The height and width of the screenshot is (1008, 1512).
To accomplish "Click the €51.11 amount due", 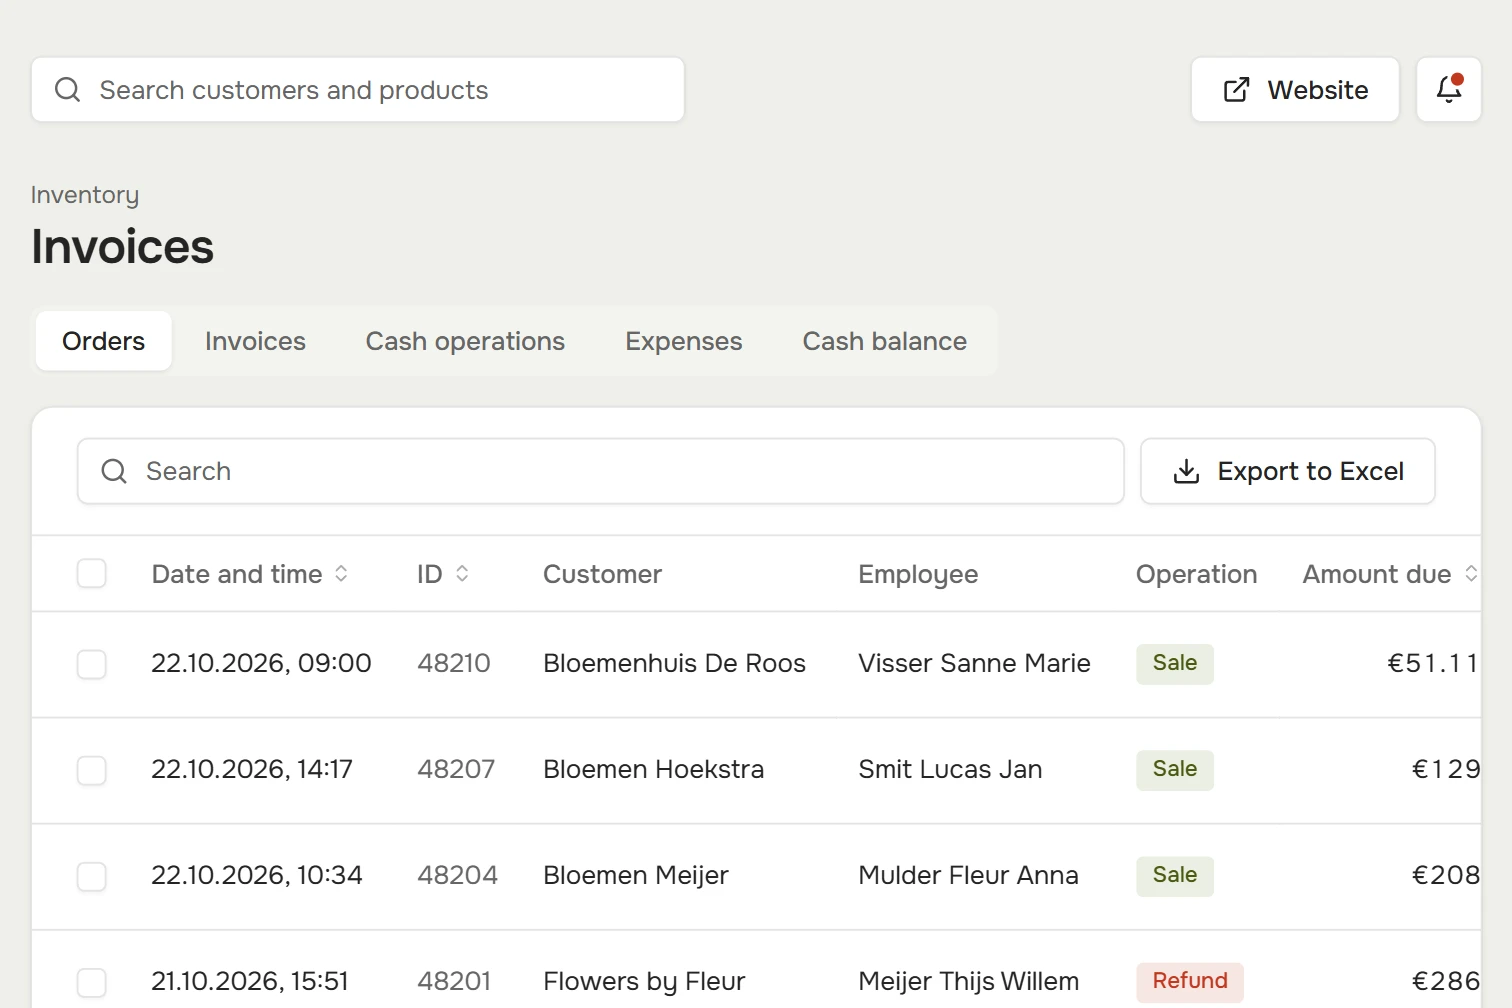I will coord(1433,664).
